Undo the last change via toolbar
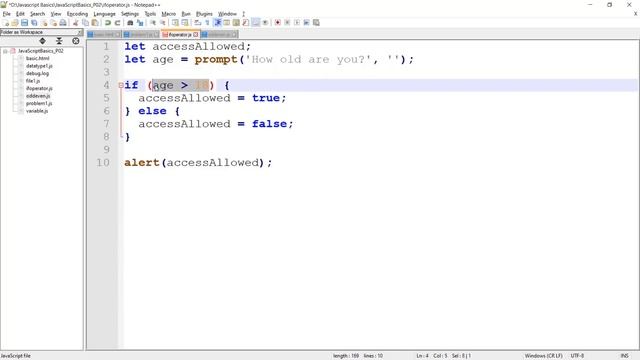The image size is (640, 360). pos(108,22)
